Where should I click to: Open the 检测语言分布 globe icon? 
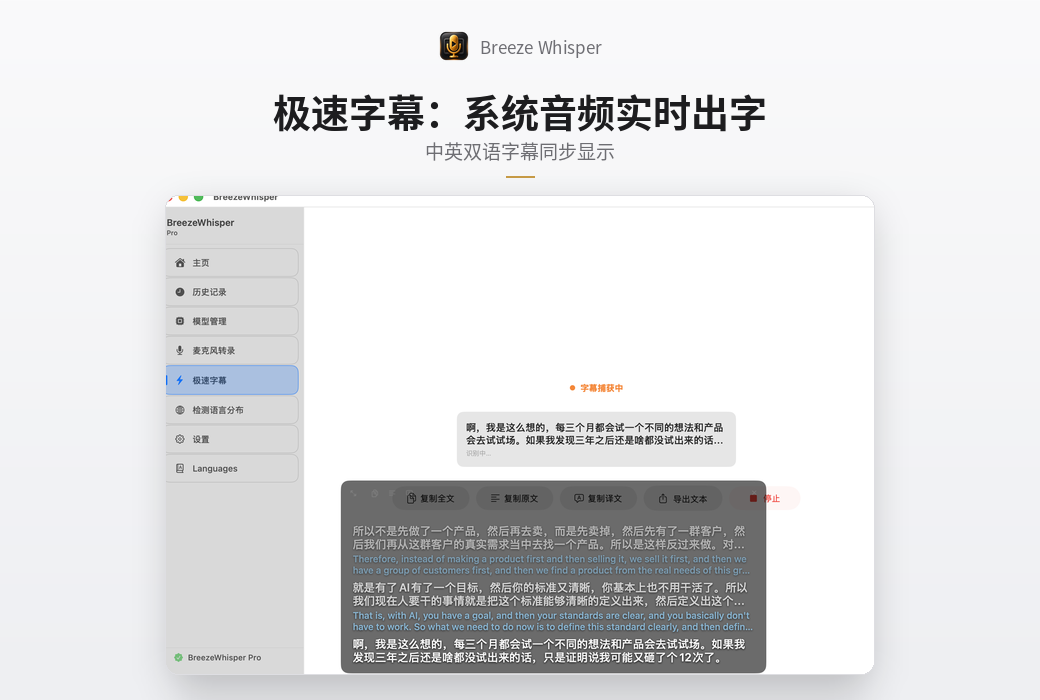(x=180, y=410)
